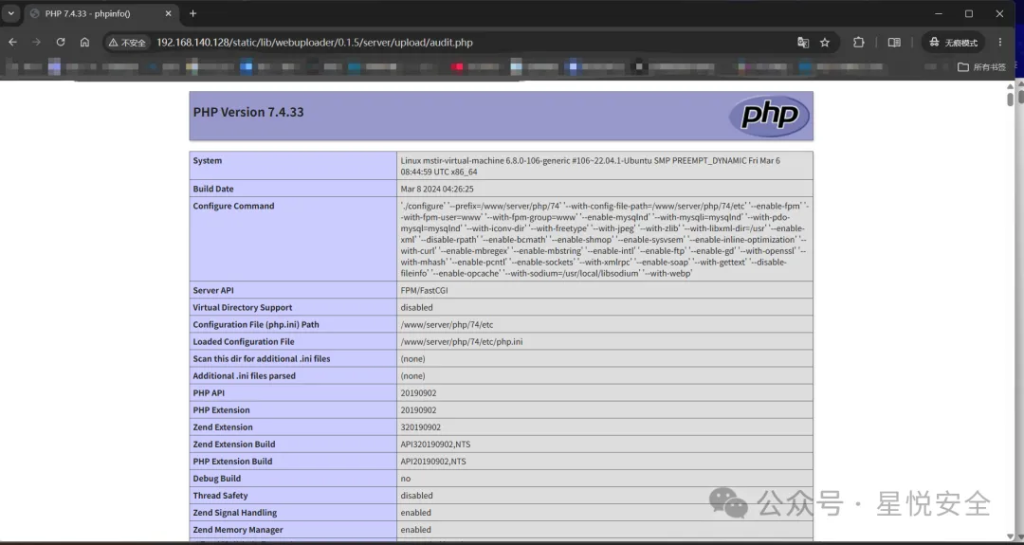The height and width of the screenshot is (545, 1024).
Task: Click the FPM/FastCGI value
Action: pos(424,290)
